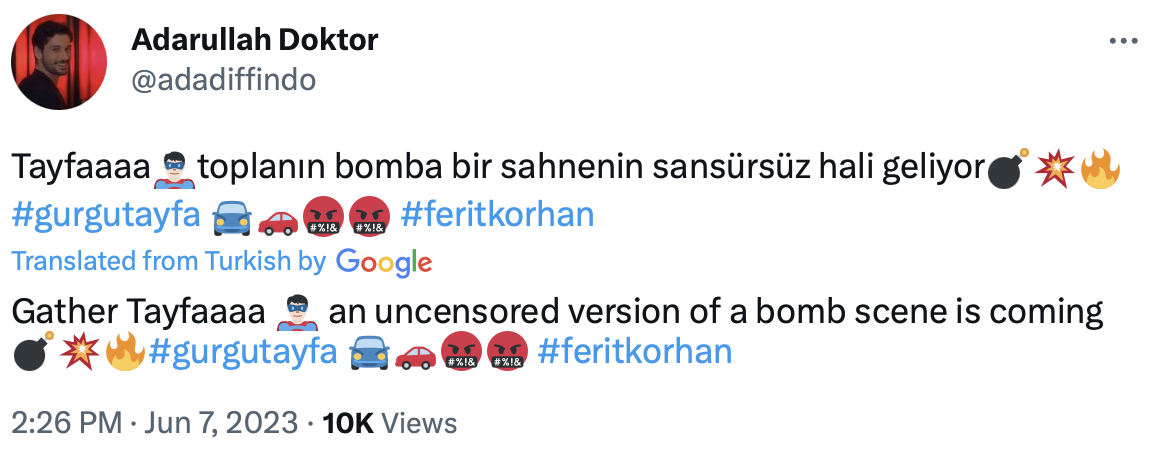Open the tweet's more options menu
Image resolution: width=1174 pixels, height=464 pixels.
[x=1125, y=41]
